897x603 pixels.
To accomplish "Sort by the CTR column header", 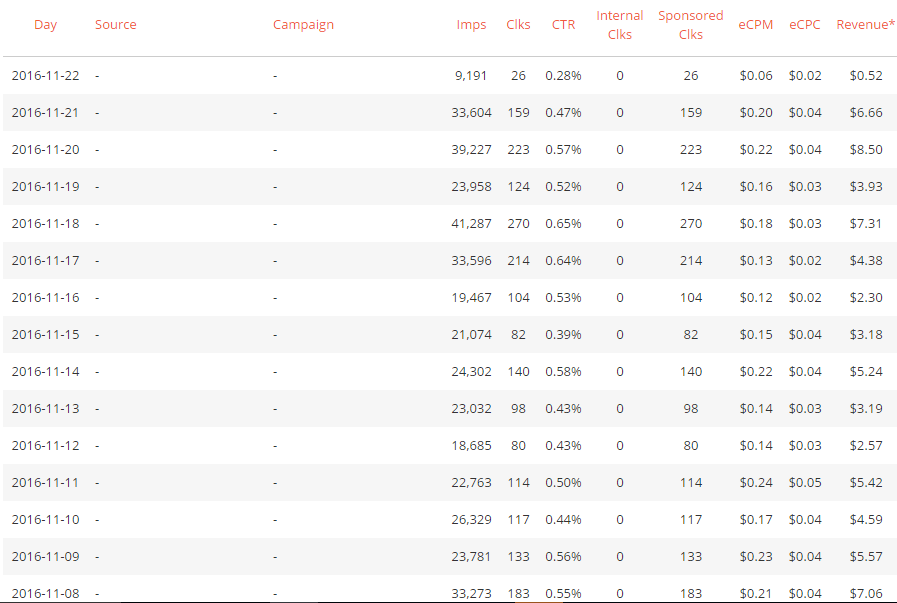I will click(x=563, y=25).
